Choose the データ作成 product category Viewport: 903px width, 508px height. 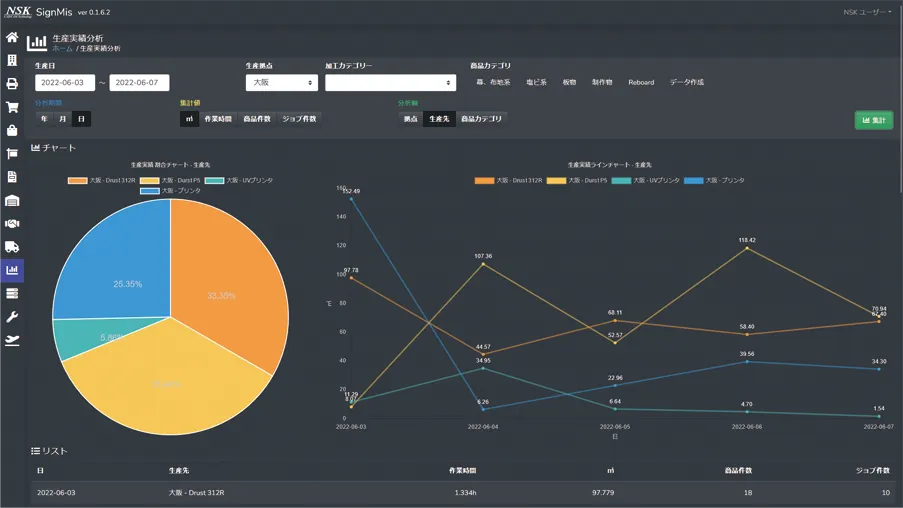[x=687, y=83]
